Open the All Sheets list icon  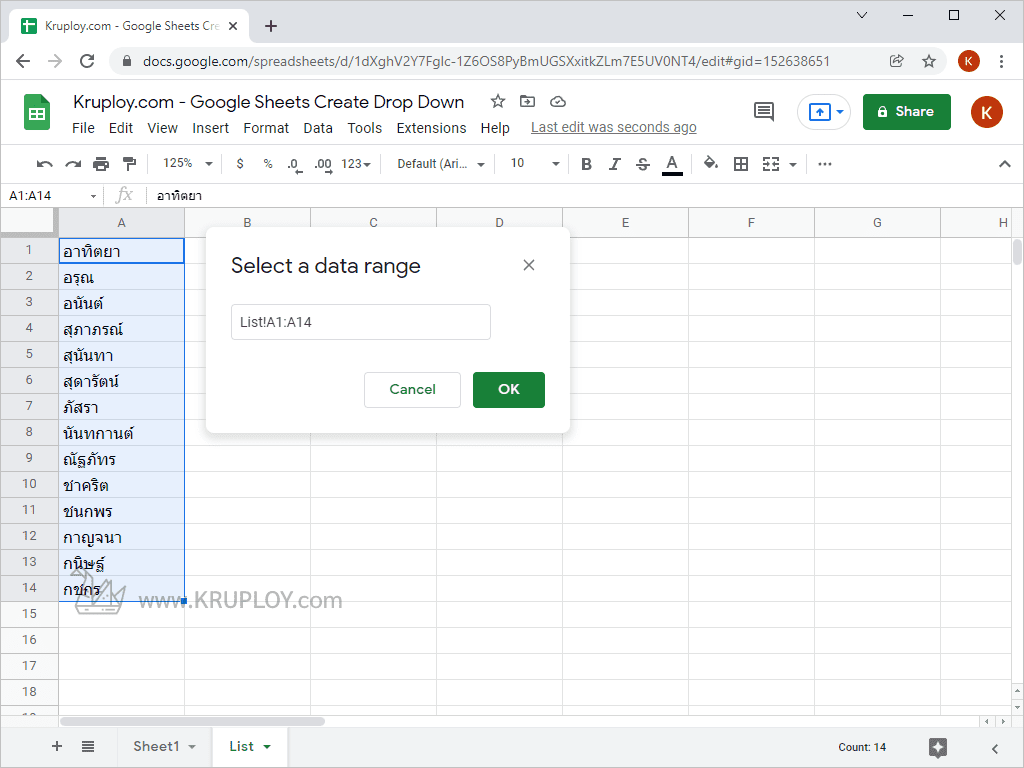pos(88,746)
